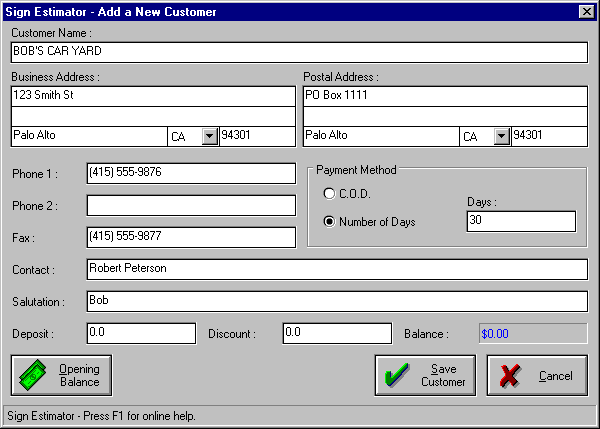Viewport: 600px width, 429px height.
Task: Select the Number of Days payment option
Action: coord(329,221)
